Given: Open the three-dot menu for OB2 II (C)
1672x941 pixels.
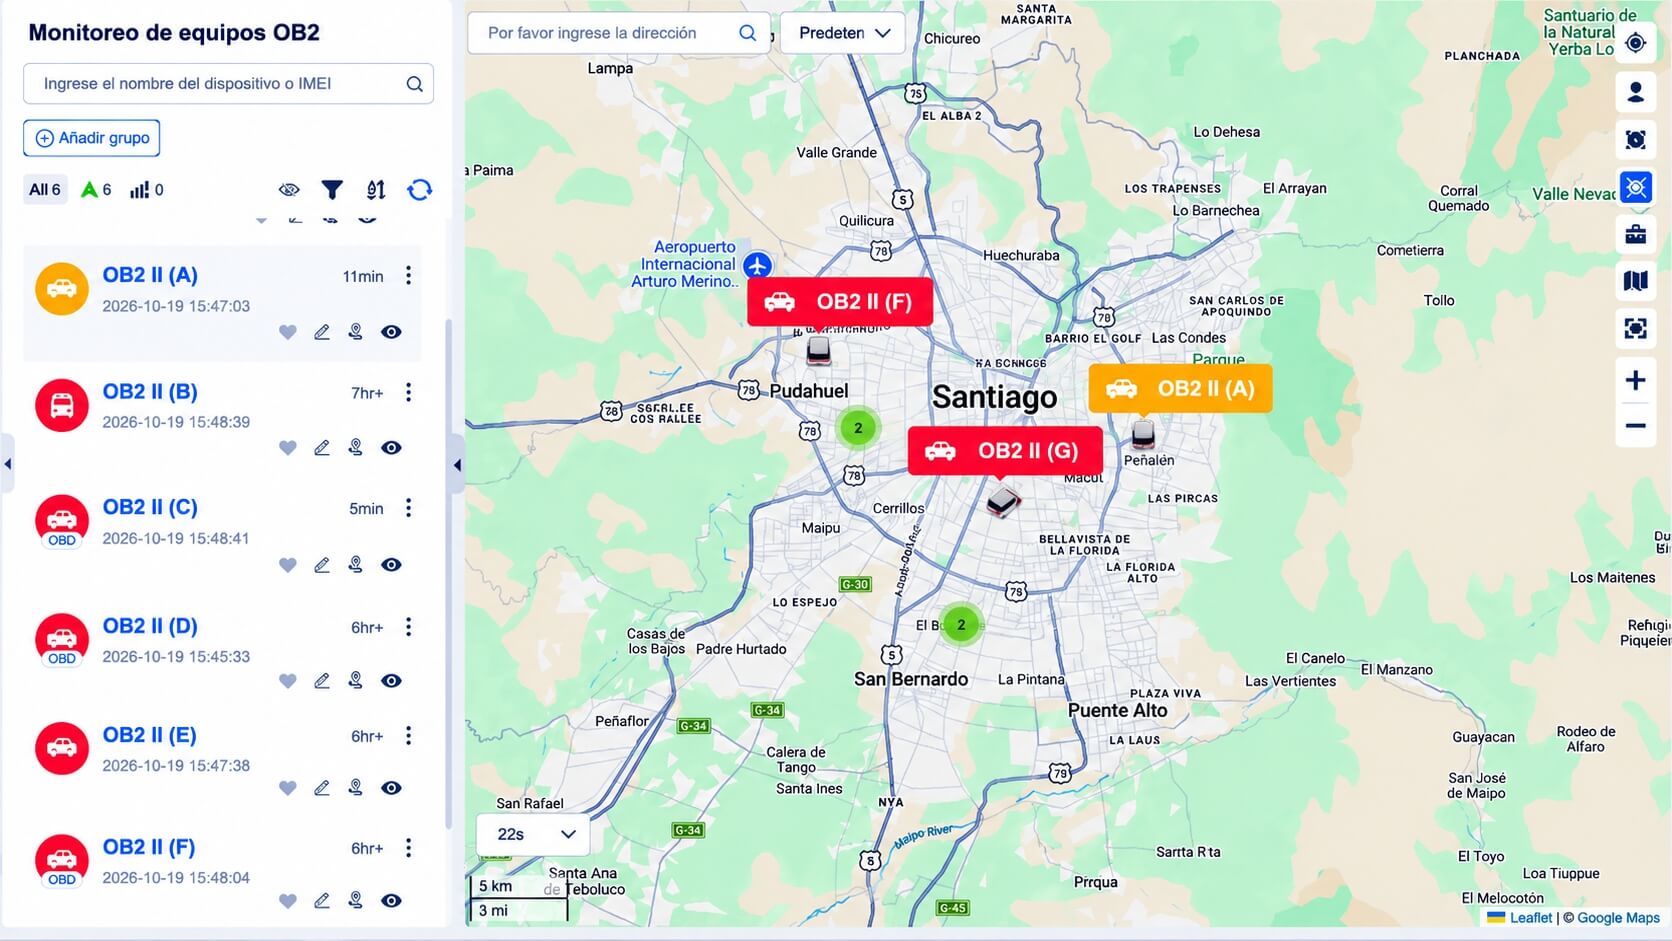Looking at the screenshot, I should tap(408, 508).
